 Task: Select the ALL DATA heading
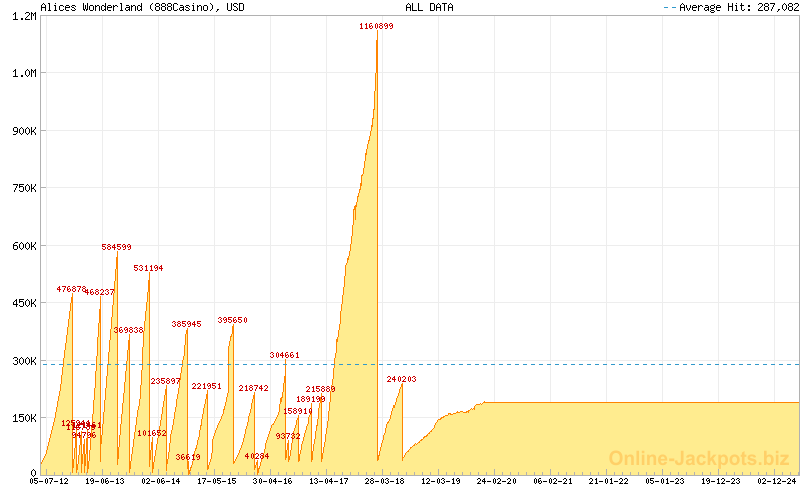pyautogui.click(x=429, y=7)
